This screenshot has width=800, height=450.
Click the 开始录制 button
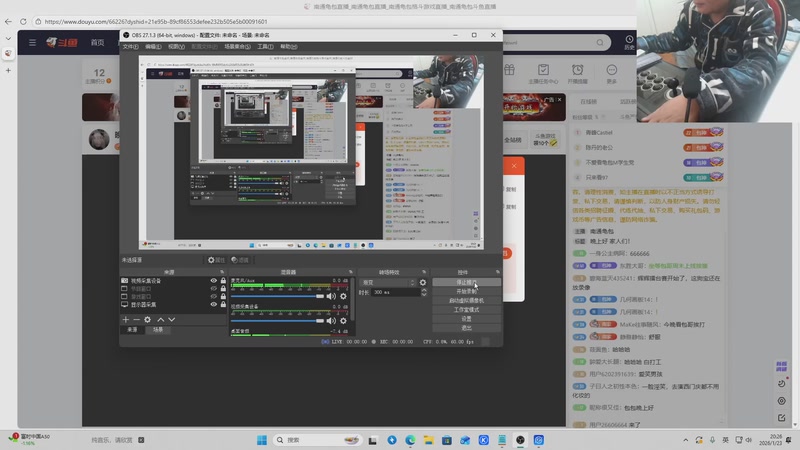click(x=466, y=291)
